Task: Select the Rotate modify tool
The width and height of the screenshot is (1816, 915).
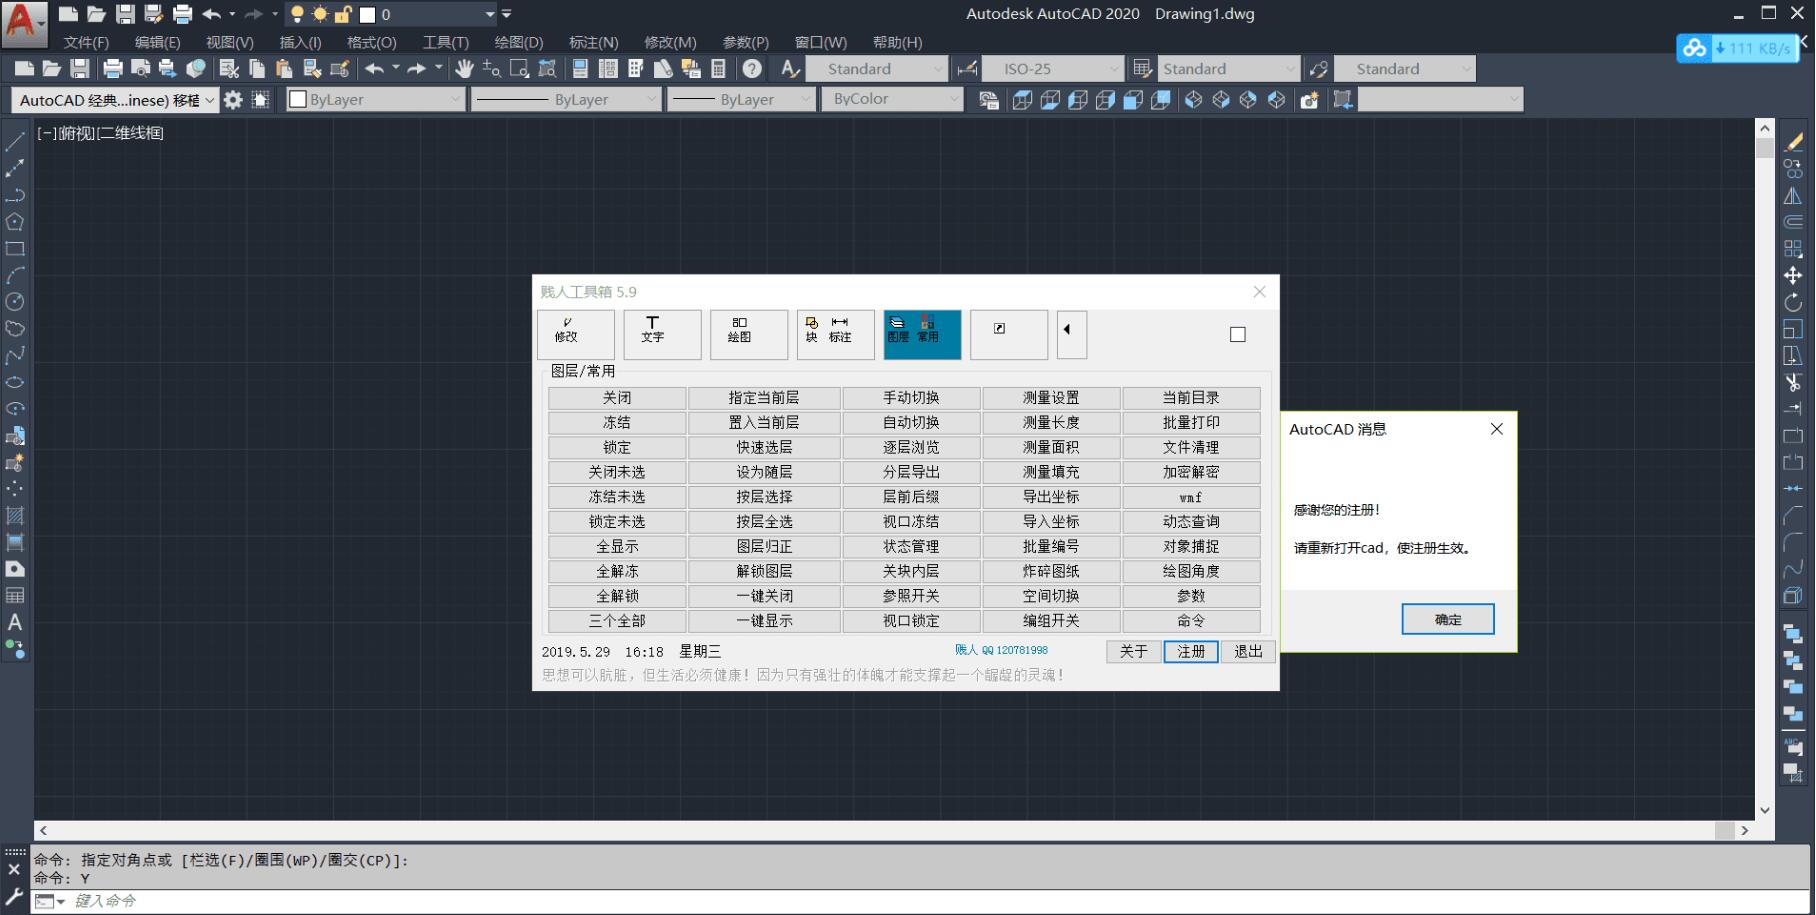Action: pyautogui.click(x=1793, y=302)
